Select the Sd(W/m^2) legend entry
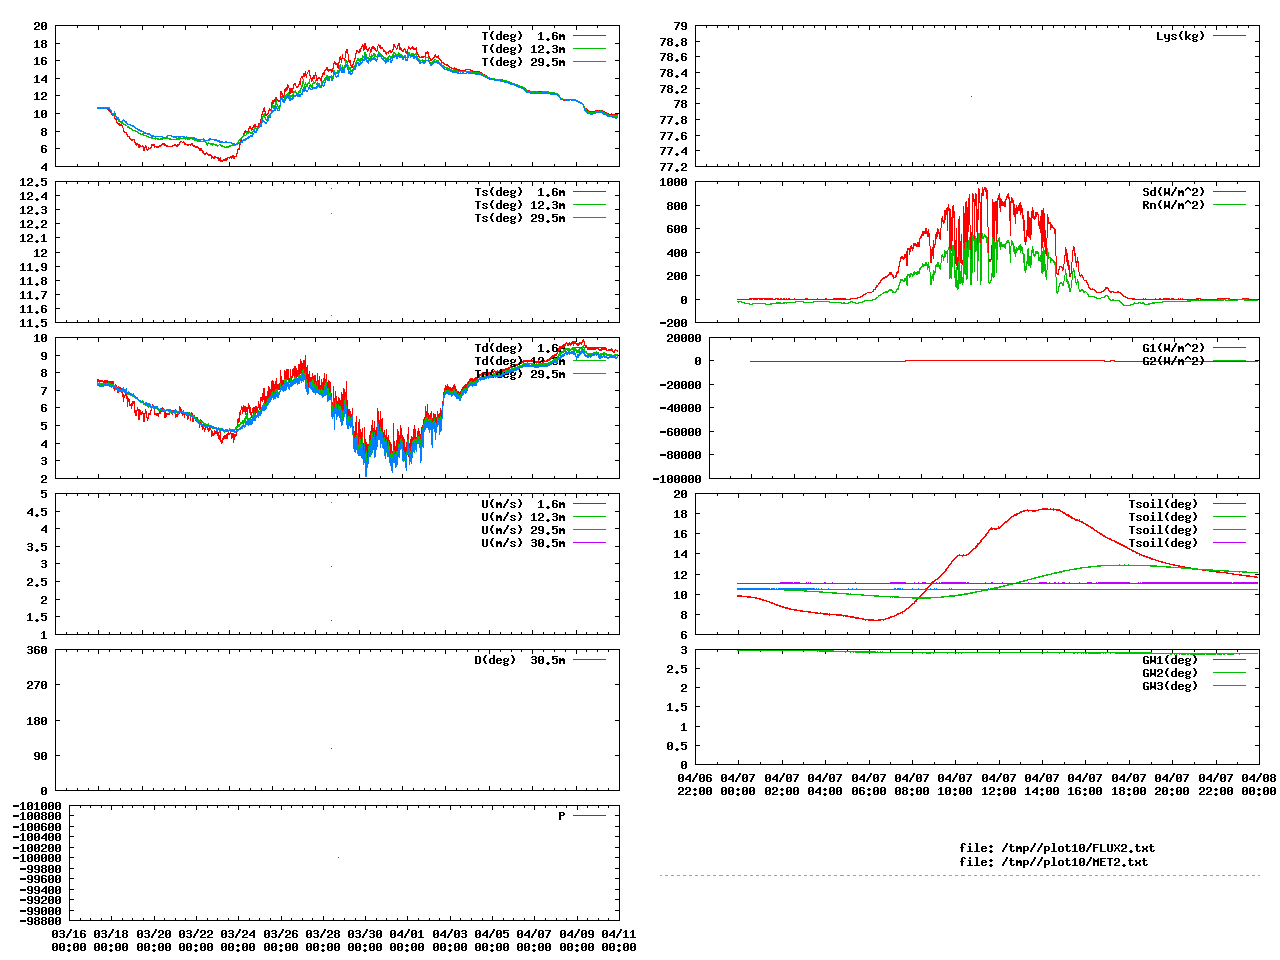The height and width of the screenshot is (960, 1280). click(x=1173, y=192)
